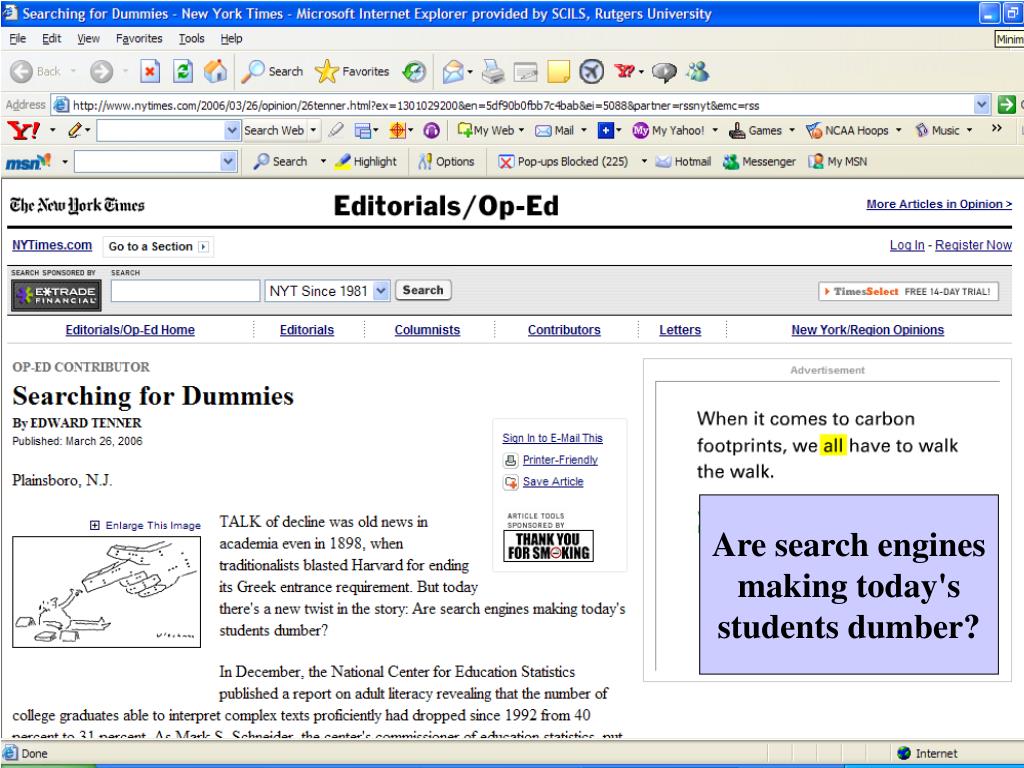Image resolution: width=1024 pixels, height=768 pixels.
Task: Click the Save Article link
Action: point(553,481)
